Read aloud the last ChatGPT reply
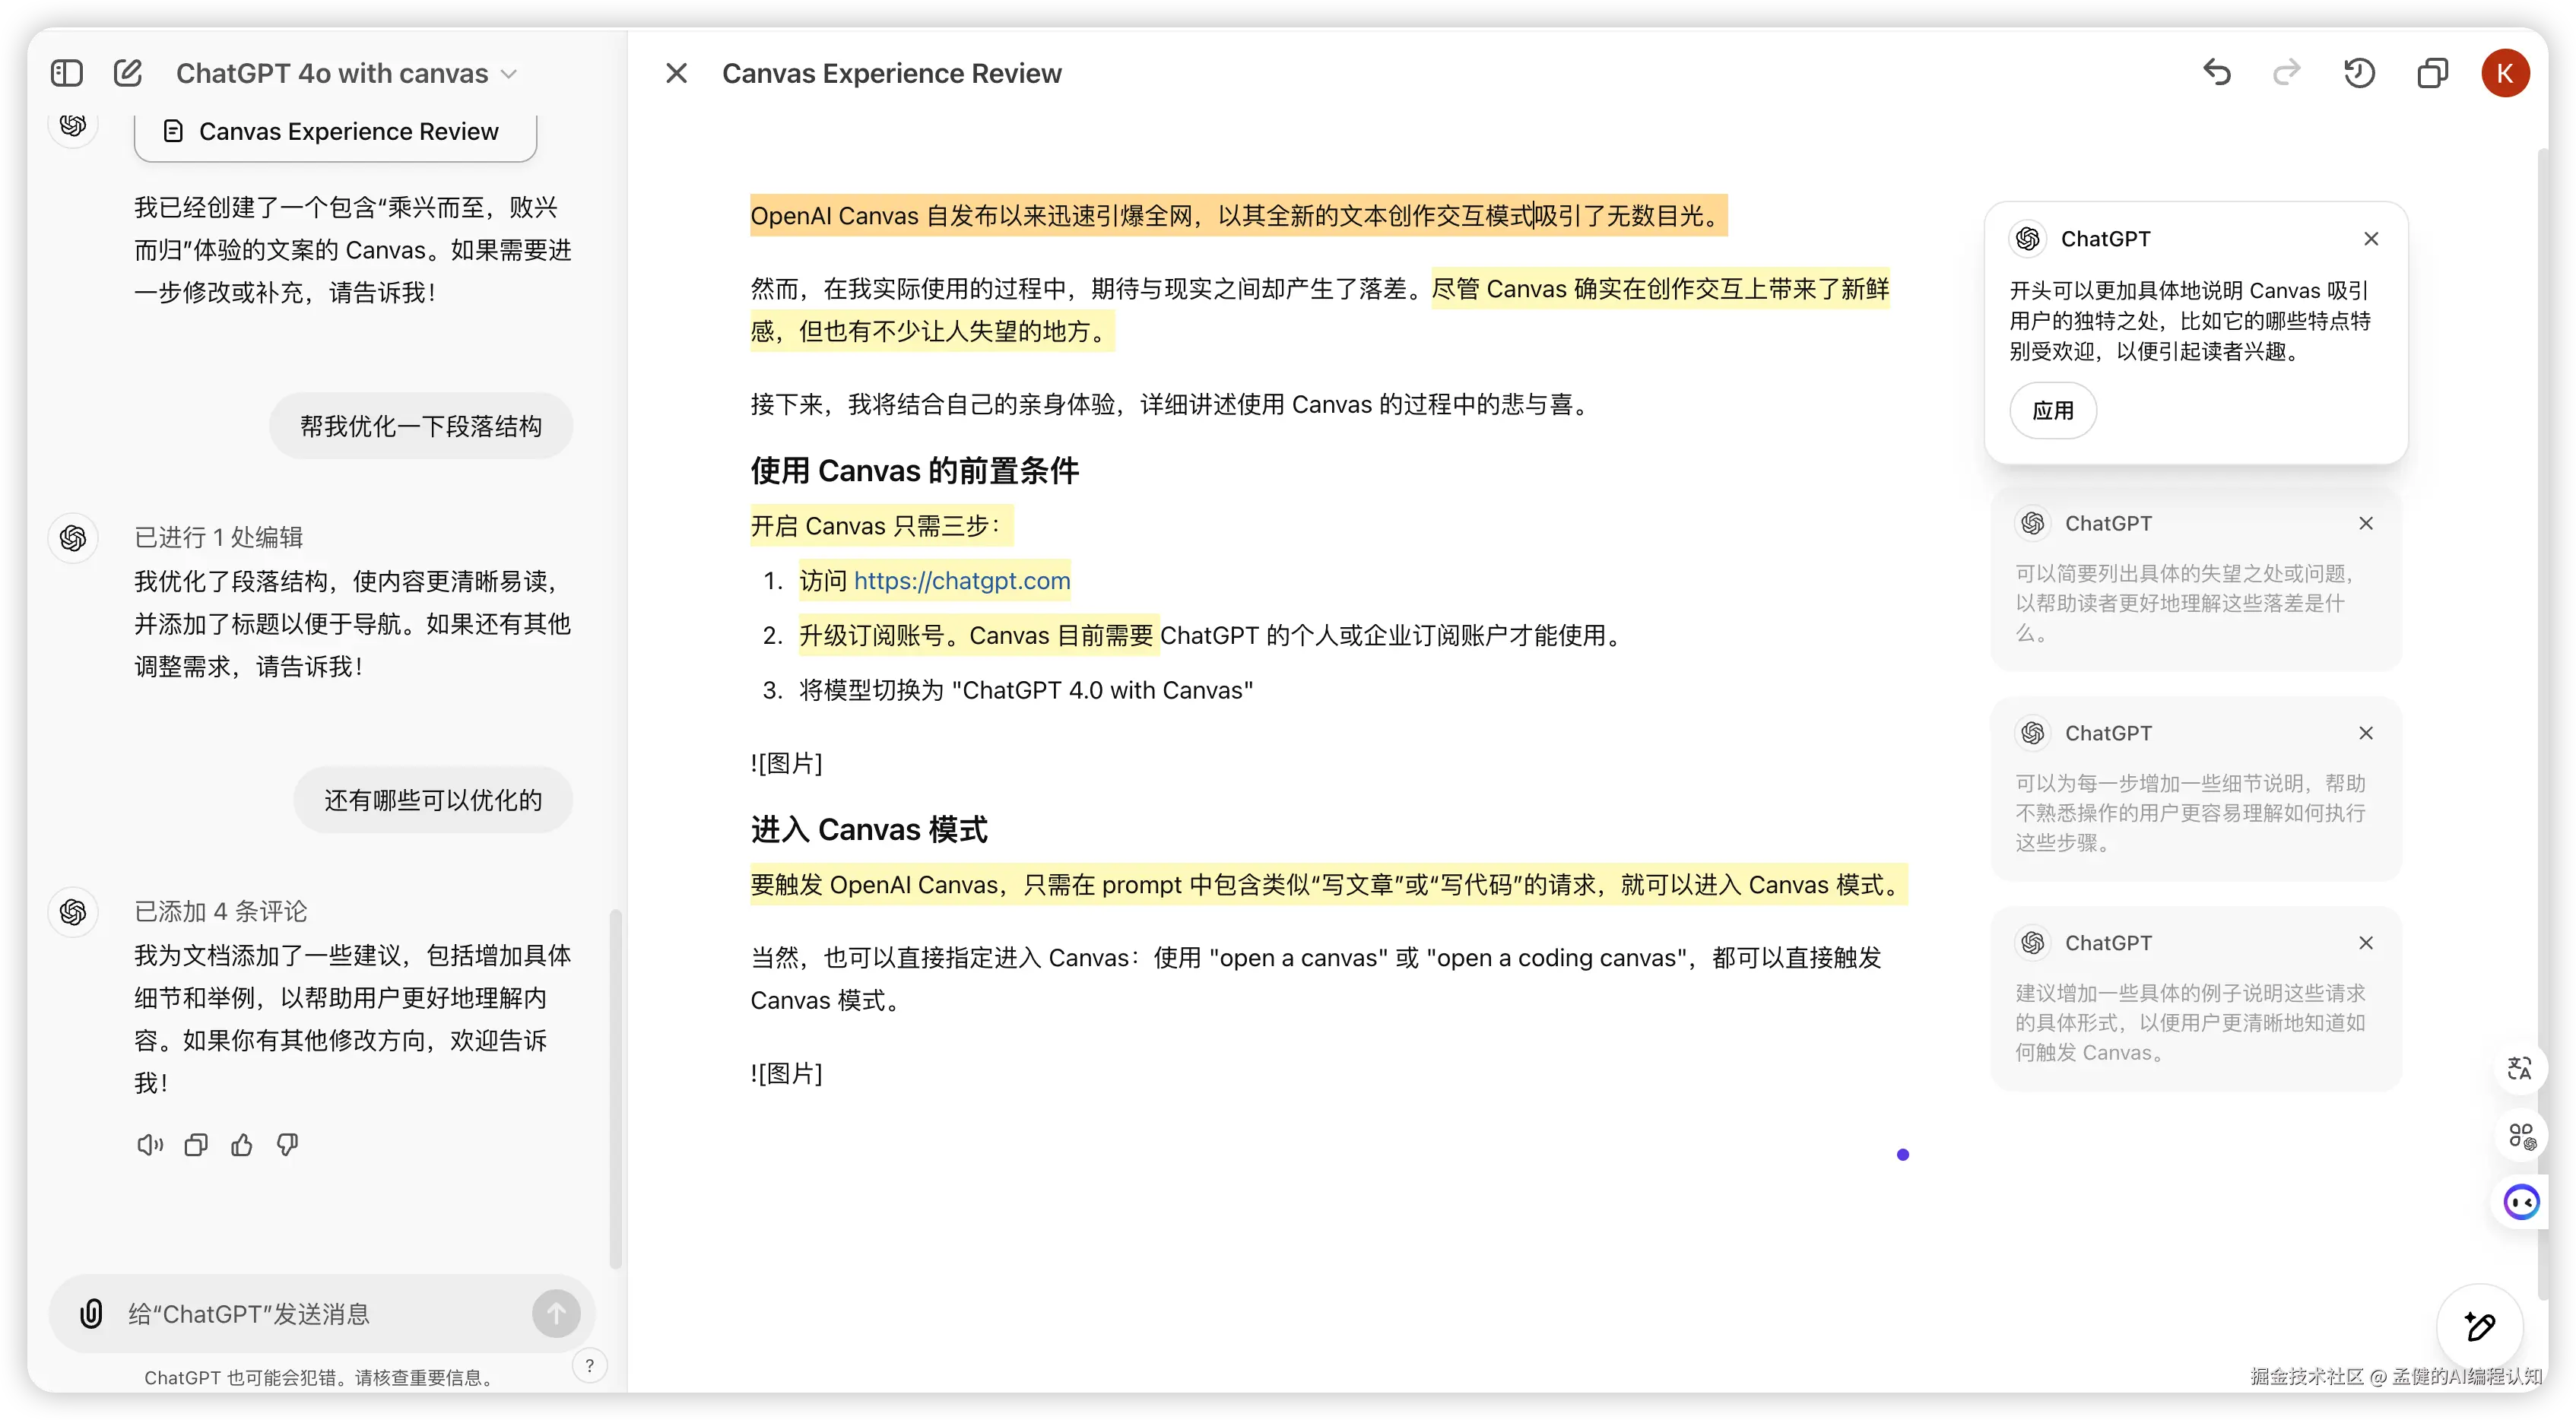This screenshot has width=2576, height=1420. (x=150, y=1146)
